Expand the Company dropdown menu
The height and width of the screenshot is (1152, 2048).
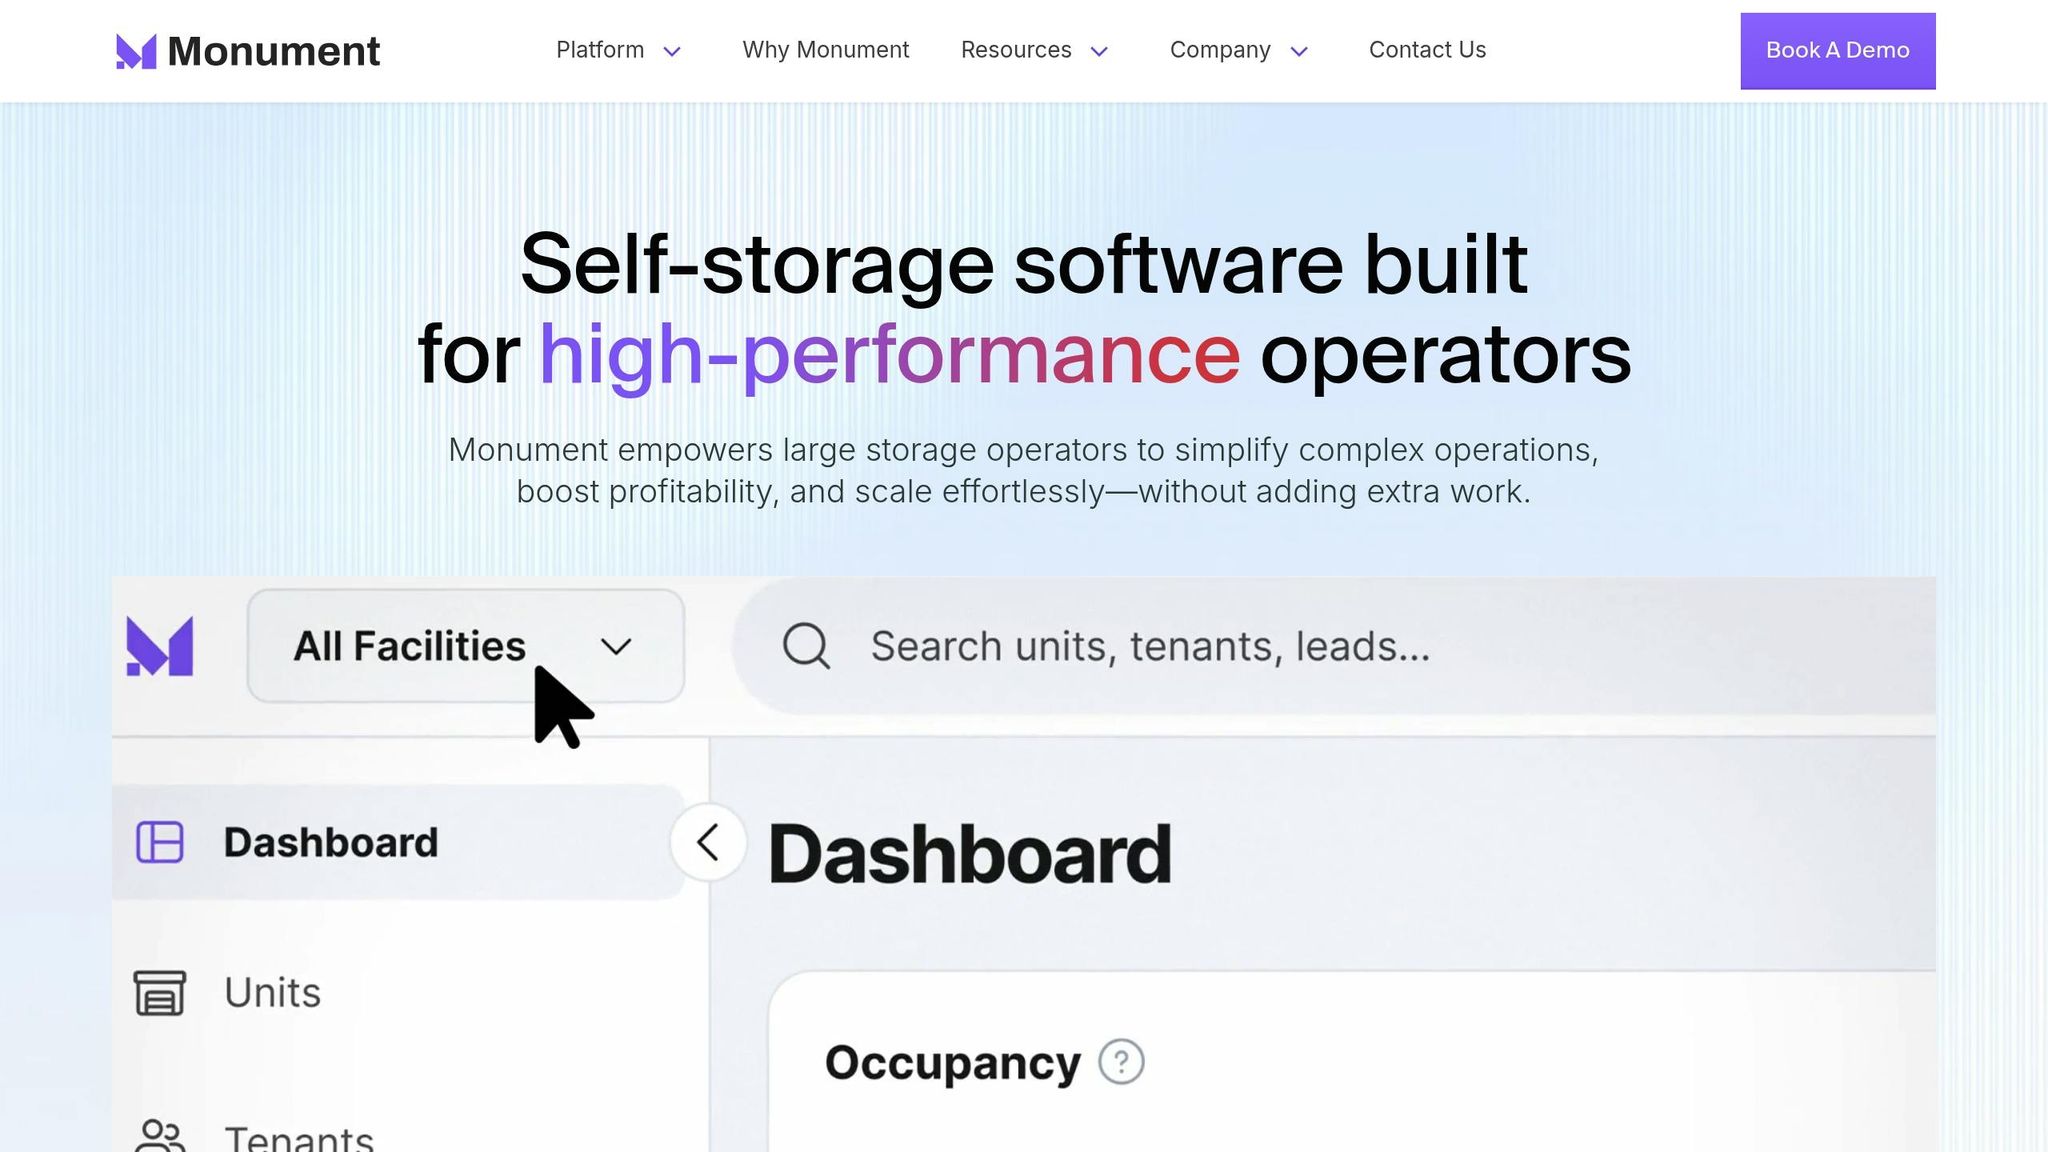[1239, 50]
